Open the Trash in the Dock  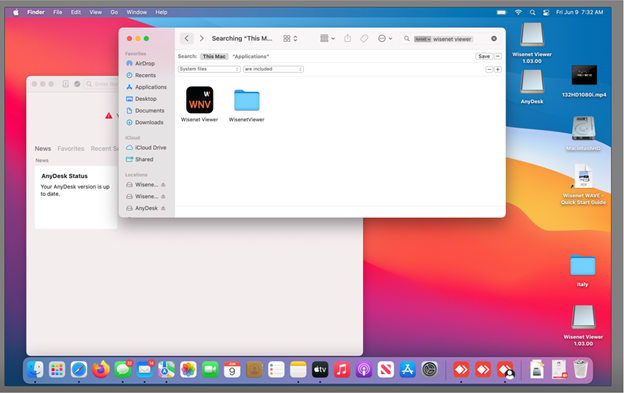point(581,370)
